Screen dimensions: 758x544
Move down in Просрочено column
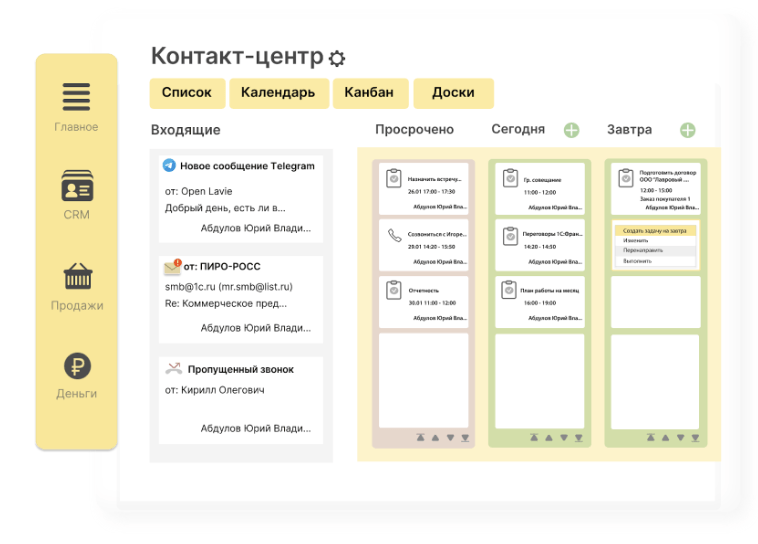451,438
